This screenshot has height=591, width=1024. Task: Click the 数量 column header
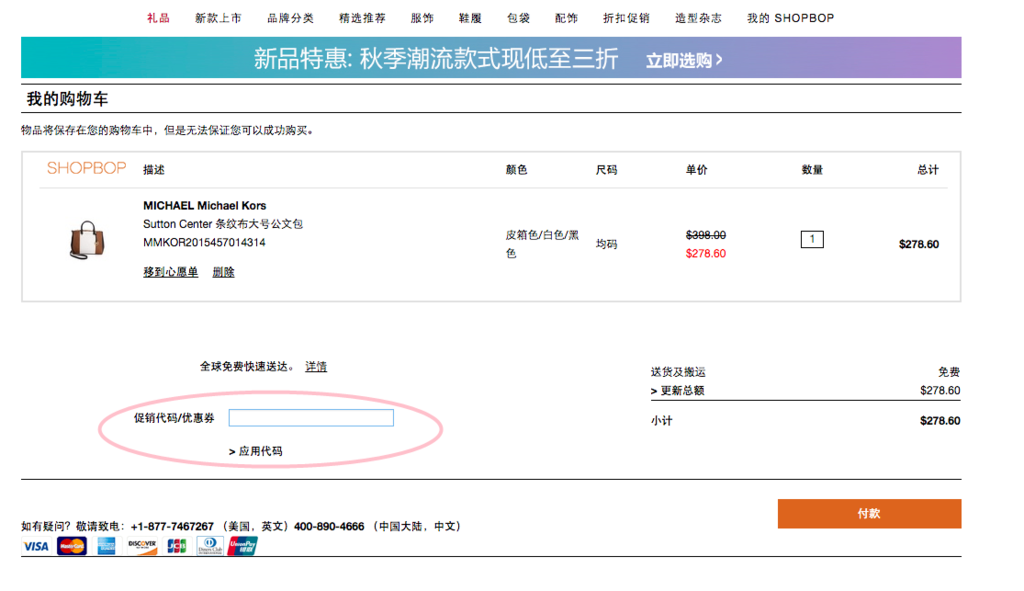click(812, 170)
